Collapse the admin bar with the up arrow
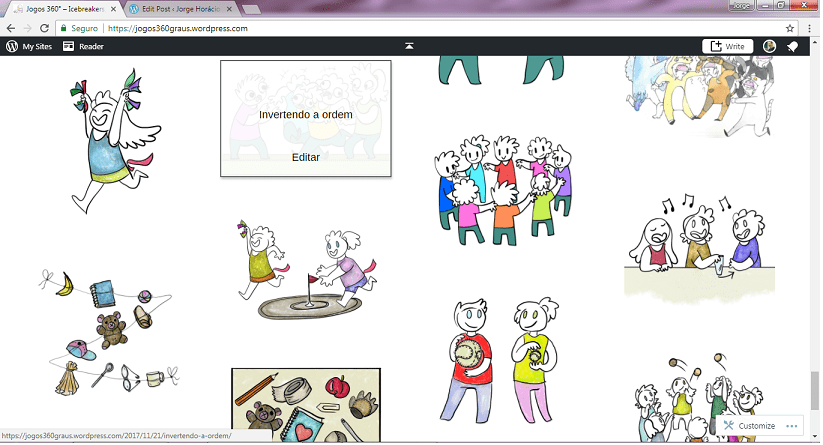This screenshot has height=445, width=823. click(x=409, y=46)
